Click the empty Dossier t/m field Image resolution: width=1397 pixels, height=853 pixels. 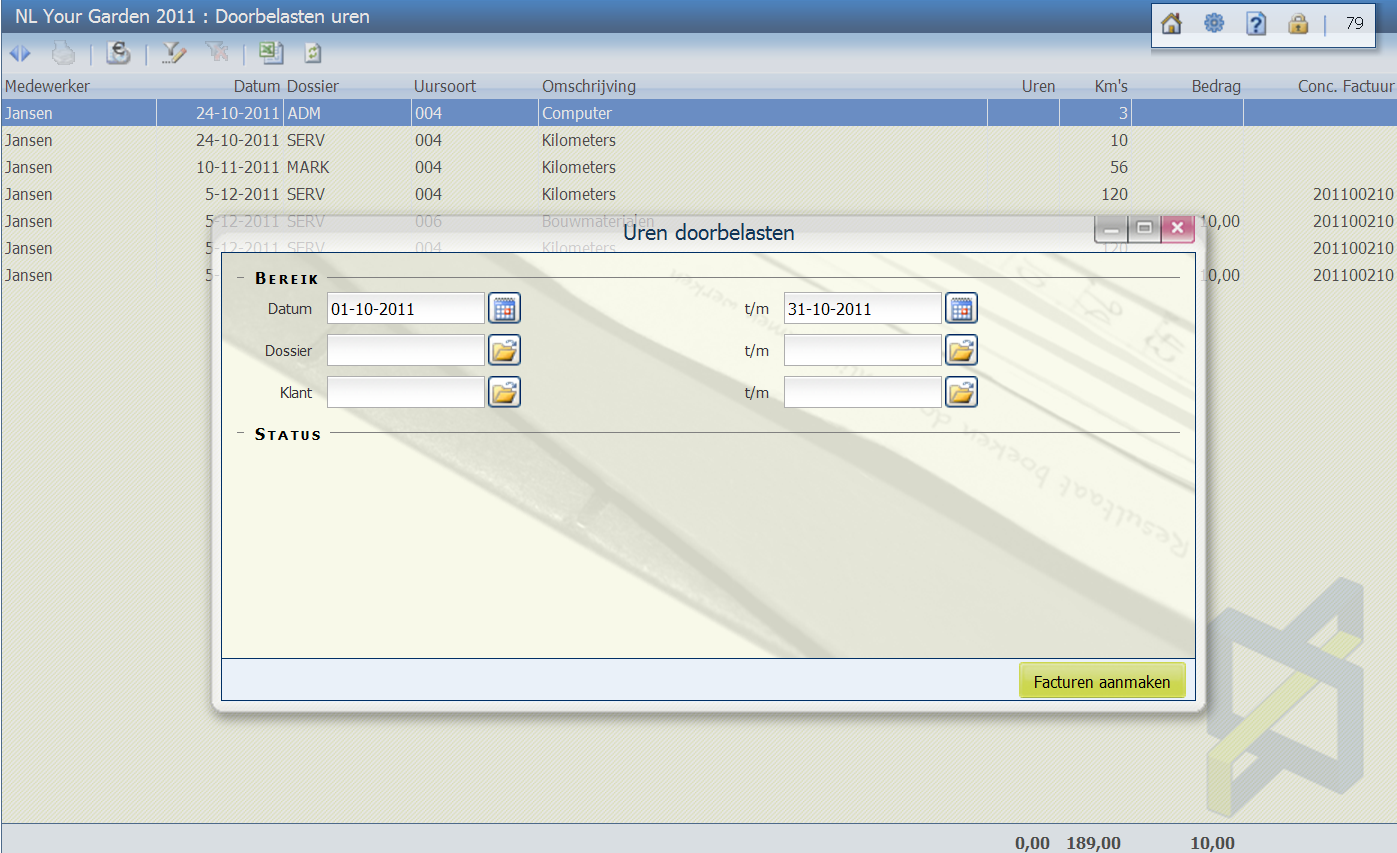tap(863, 350)
